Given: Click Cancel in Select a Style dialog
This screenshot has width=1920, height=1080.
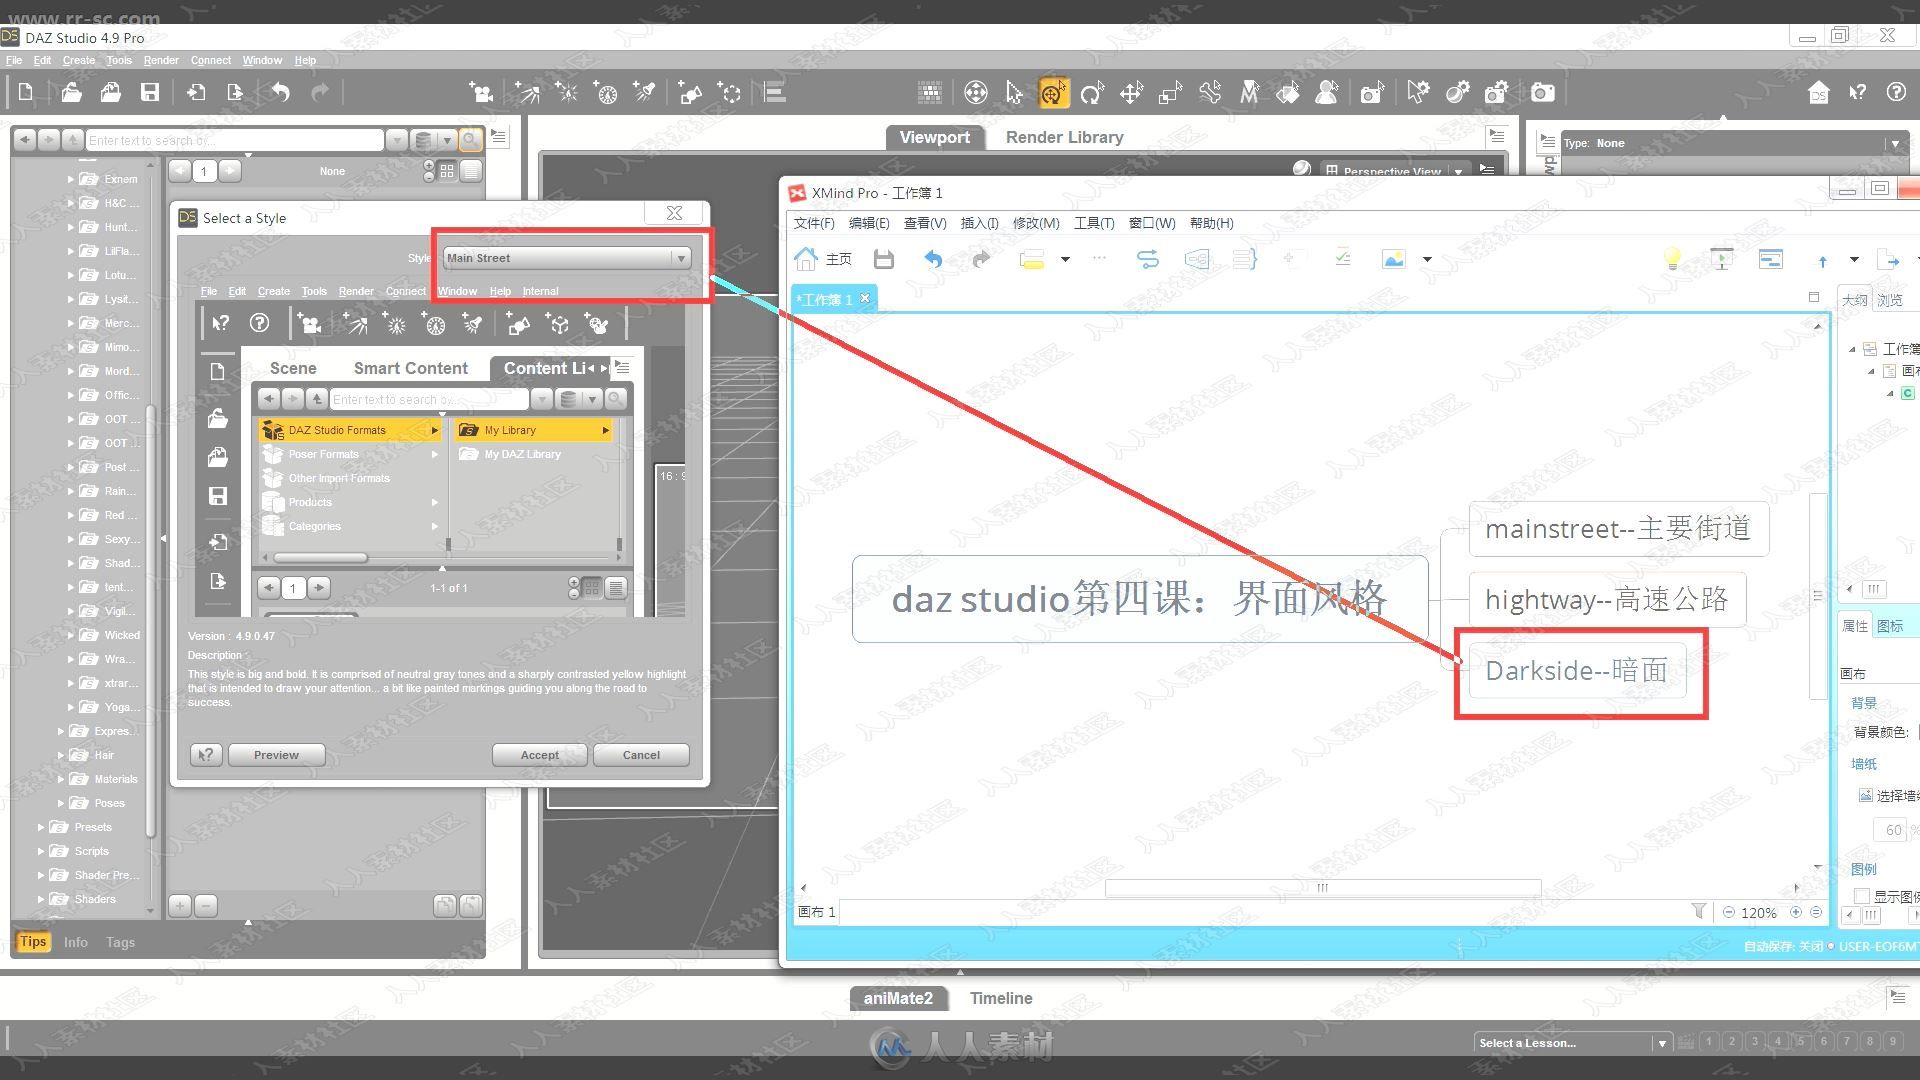Looking at the screenshot, I should [x=641, y=755].
